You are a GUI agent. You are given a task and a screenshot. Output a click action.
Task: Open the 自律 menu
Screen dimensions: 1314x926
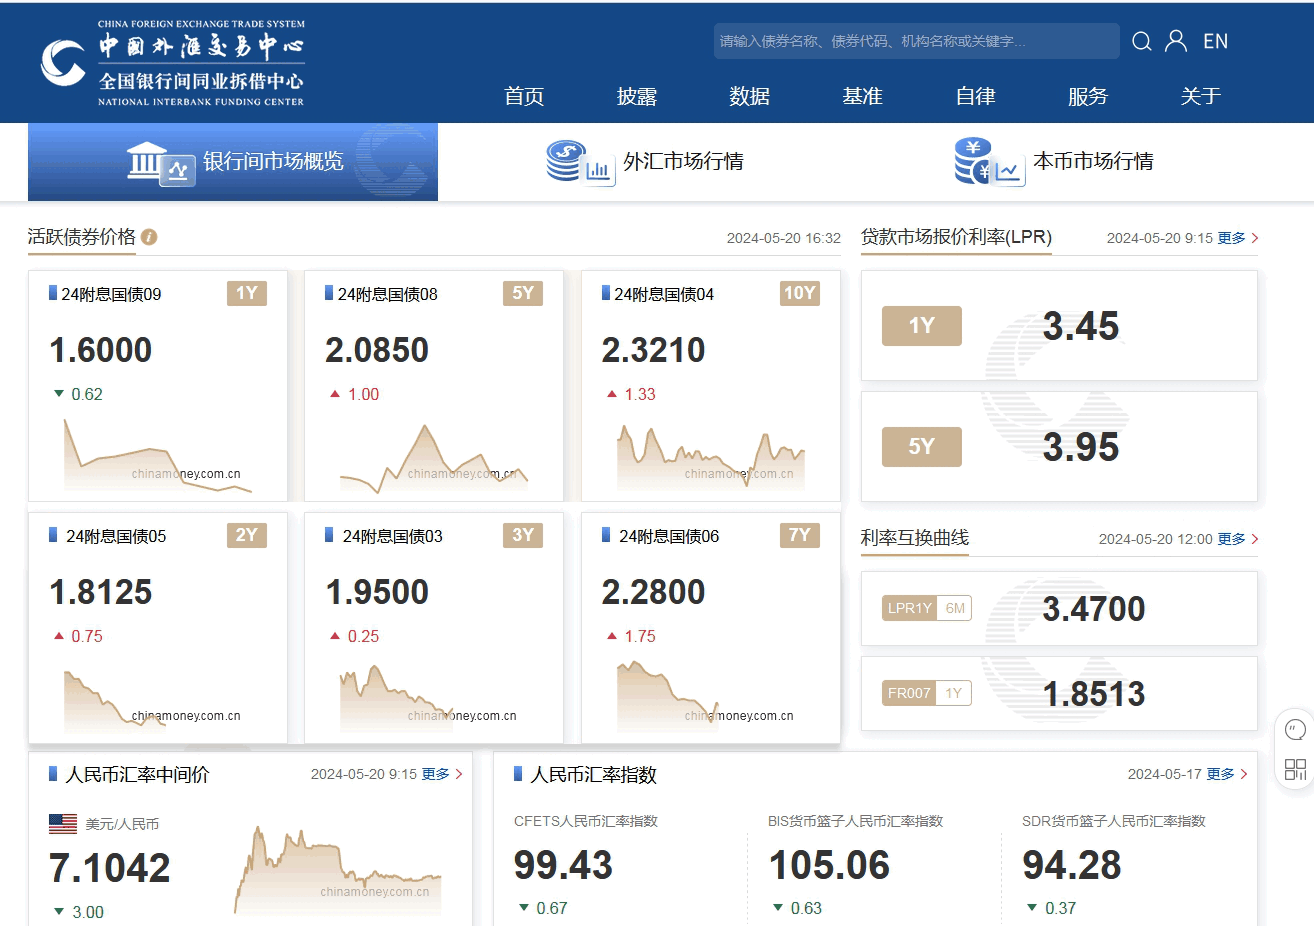tap(975, 96)
